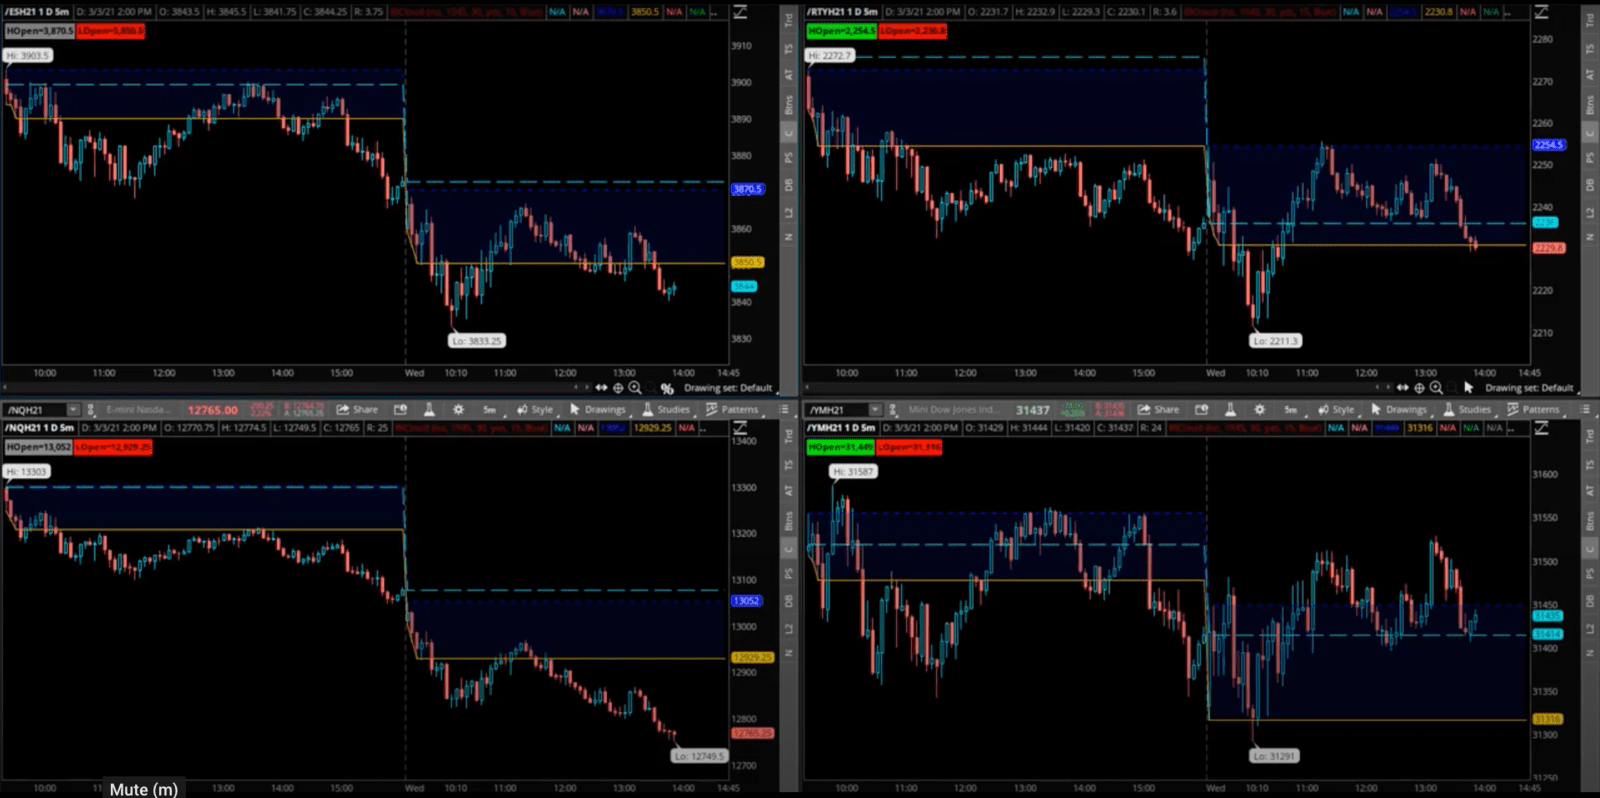Click the horizontal scrollbar under /ESH21 chart
This screenshot has height=798, width=1600.
click(x=300, y=387)
